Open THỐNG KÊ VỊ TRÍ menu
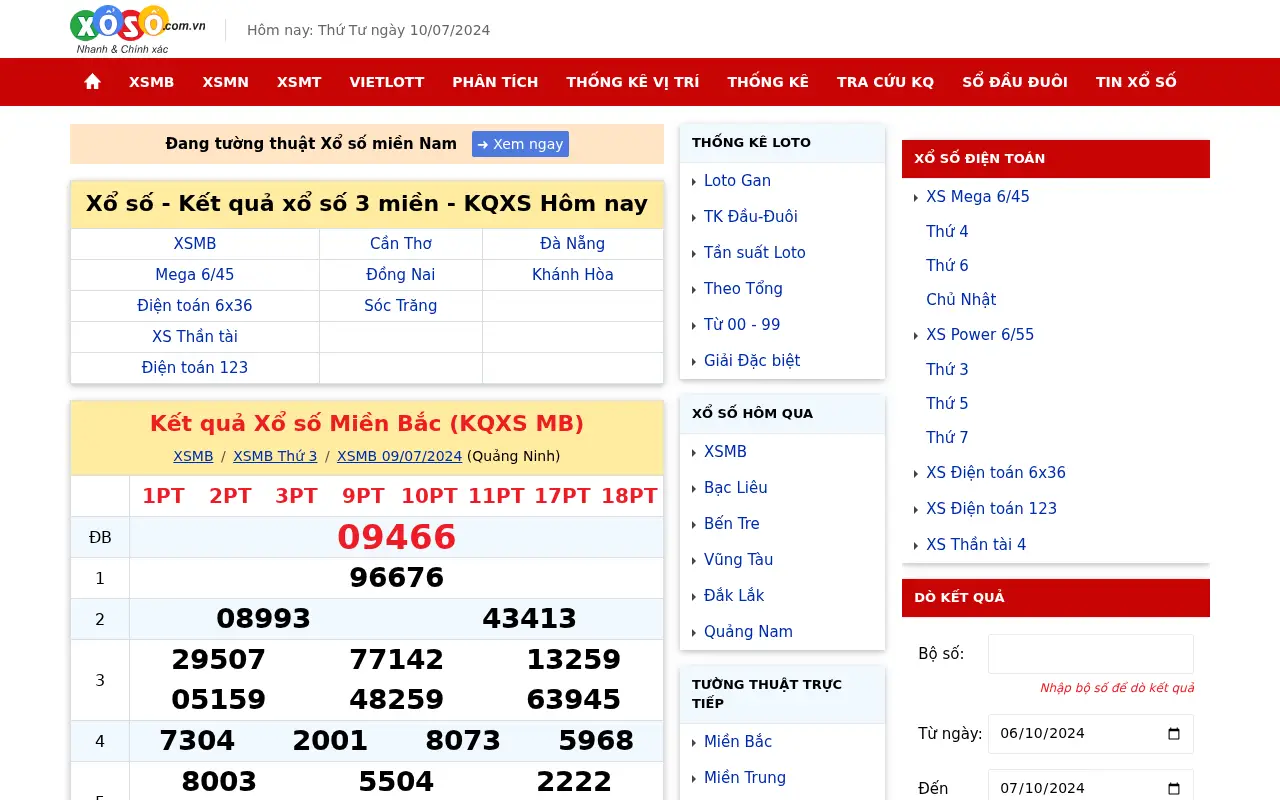Image resolution: width=1280 pixels, height=800 pixels. click(x=633, y=82)
